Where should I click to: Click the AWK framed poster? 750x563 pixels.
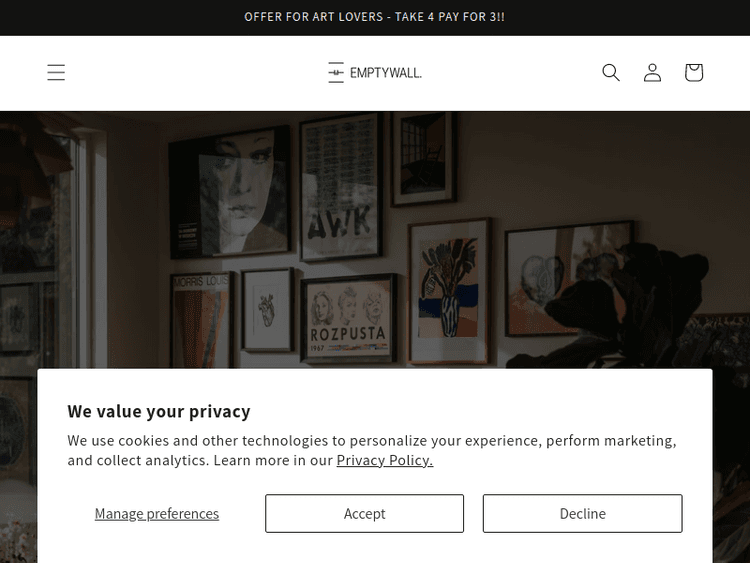341,188
